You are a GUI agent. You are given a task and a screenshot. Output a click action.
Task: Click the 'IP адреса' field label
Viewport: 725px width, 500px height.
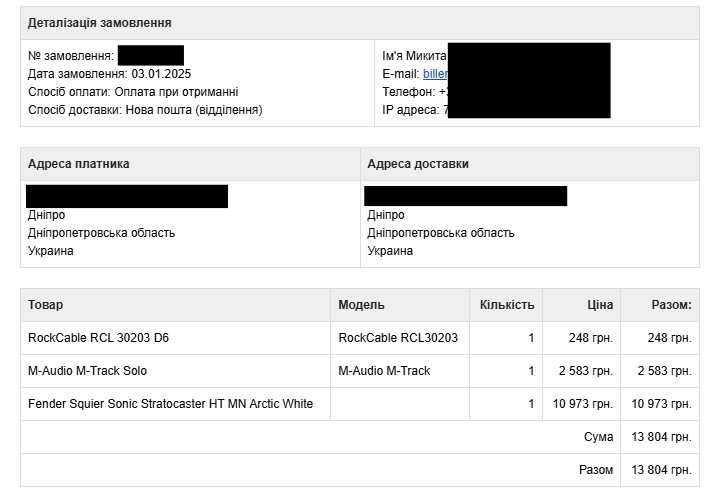tap(410, 110)
